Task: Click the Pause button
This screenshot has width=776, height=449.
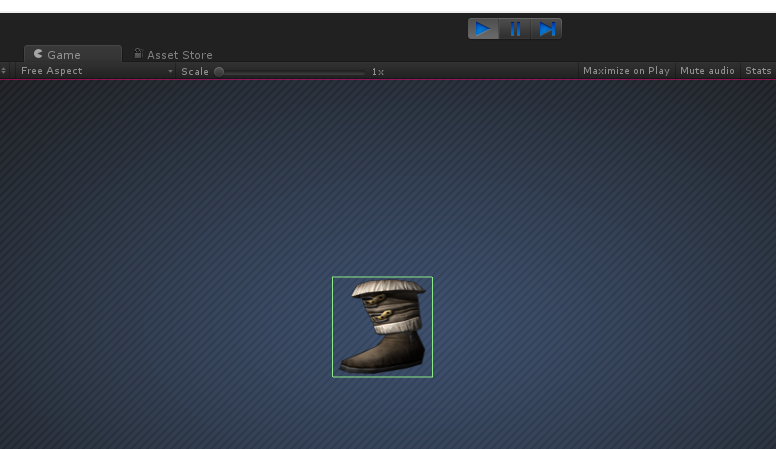Action: click(x=515, y=29)
